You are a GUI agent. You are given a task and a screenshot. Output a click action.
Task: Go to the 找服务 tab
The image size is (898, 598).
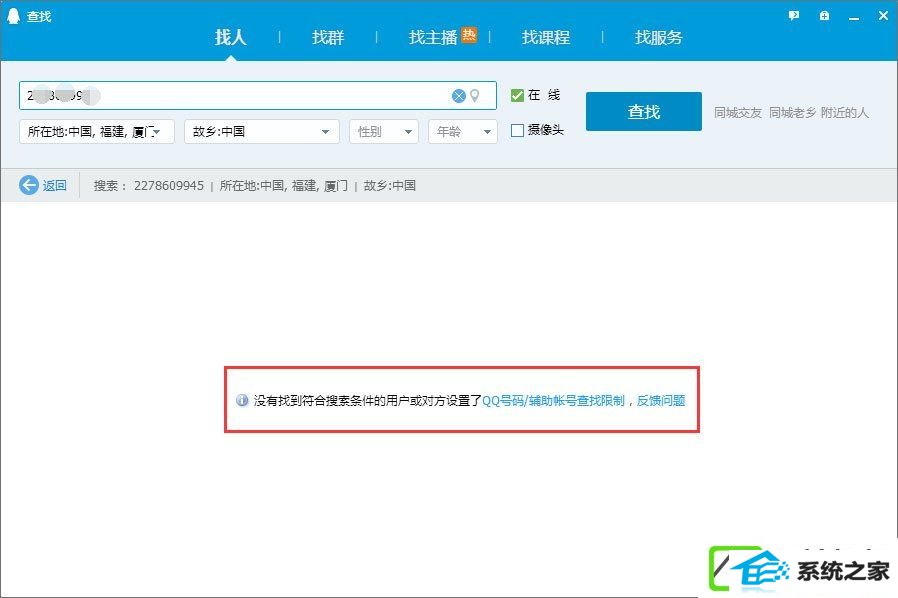[x=659, y=37]
